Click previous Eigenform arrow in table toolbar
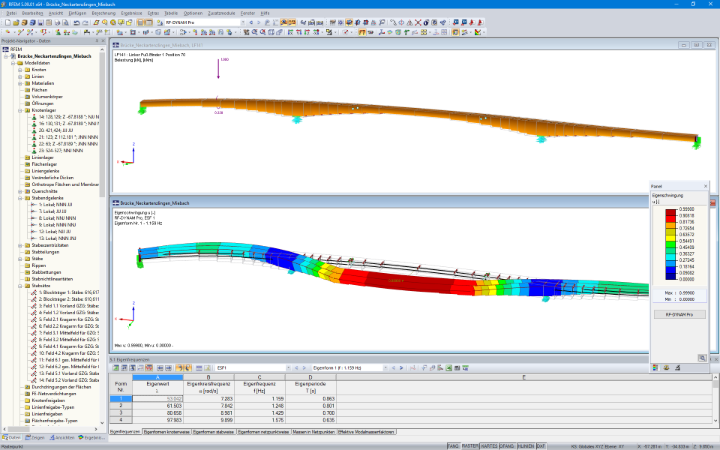 394,368
